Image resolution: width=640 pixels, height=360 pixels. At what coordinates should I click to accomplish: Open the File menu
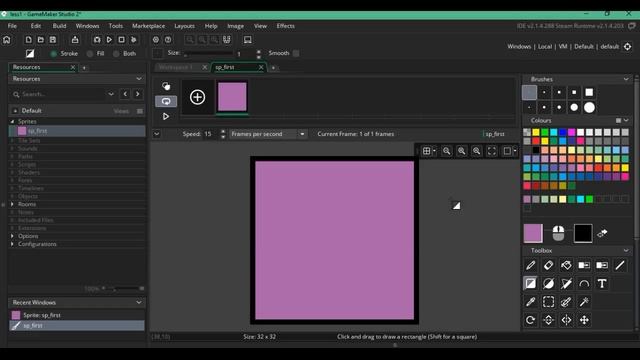[x=12, y=26]
